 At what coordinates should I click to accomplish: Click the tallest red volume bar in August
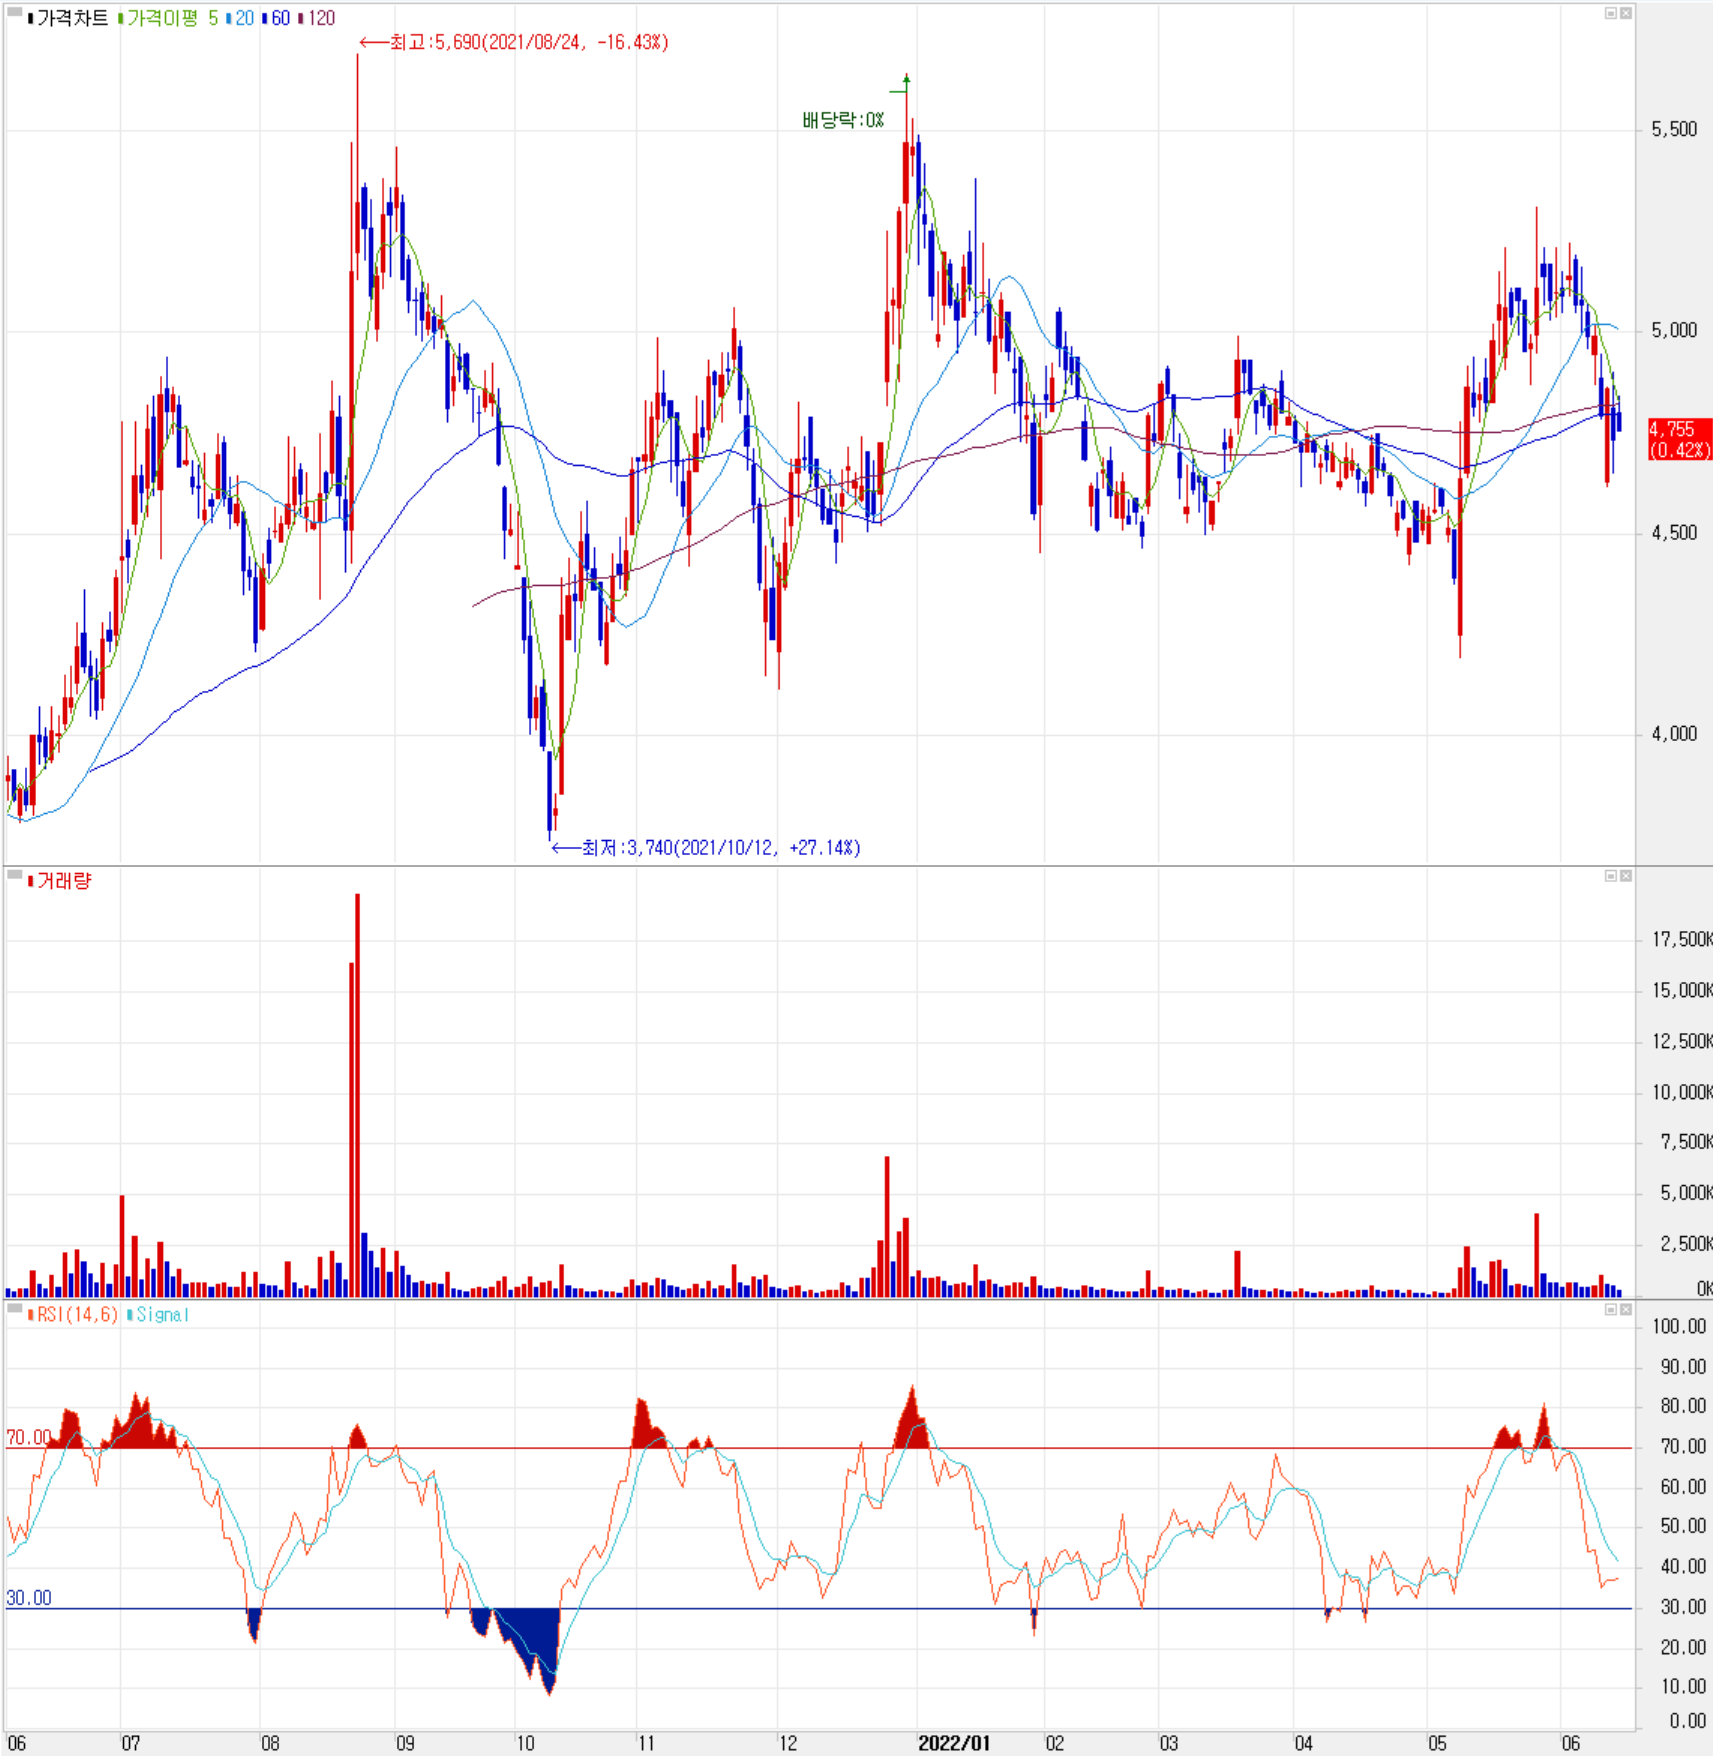point(357,1095)
